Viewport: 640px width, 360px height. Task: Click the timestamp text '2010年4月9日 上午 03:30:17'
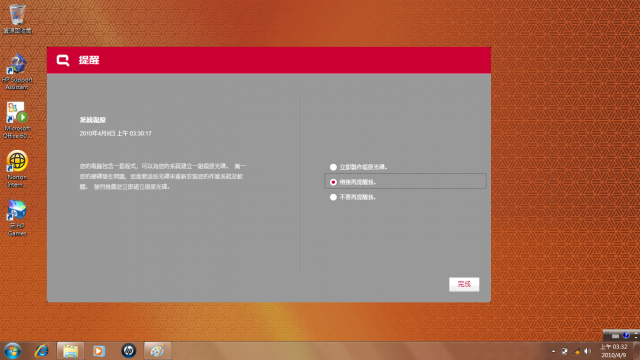[116, 133]
